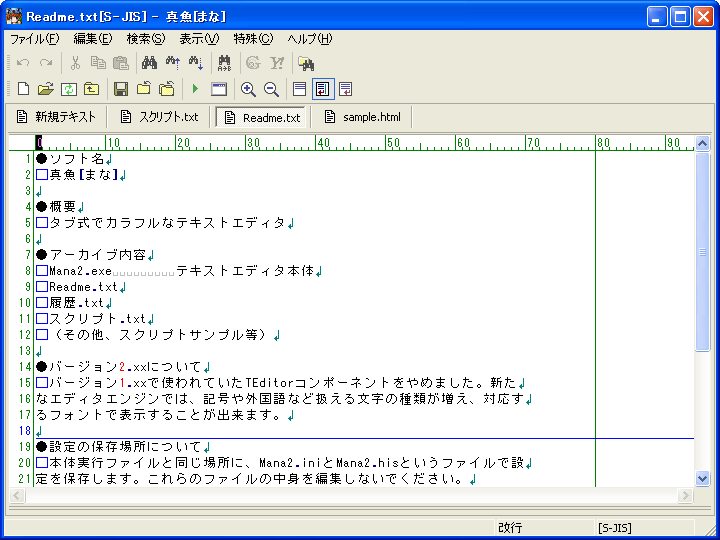
Task: Open the 特殊(C) menu
Action: click(253, 39)
